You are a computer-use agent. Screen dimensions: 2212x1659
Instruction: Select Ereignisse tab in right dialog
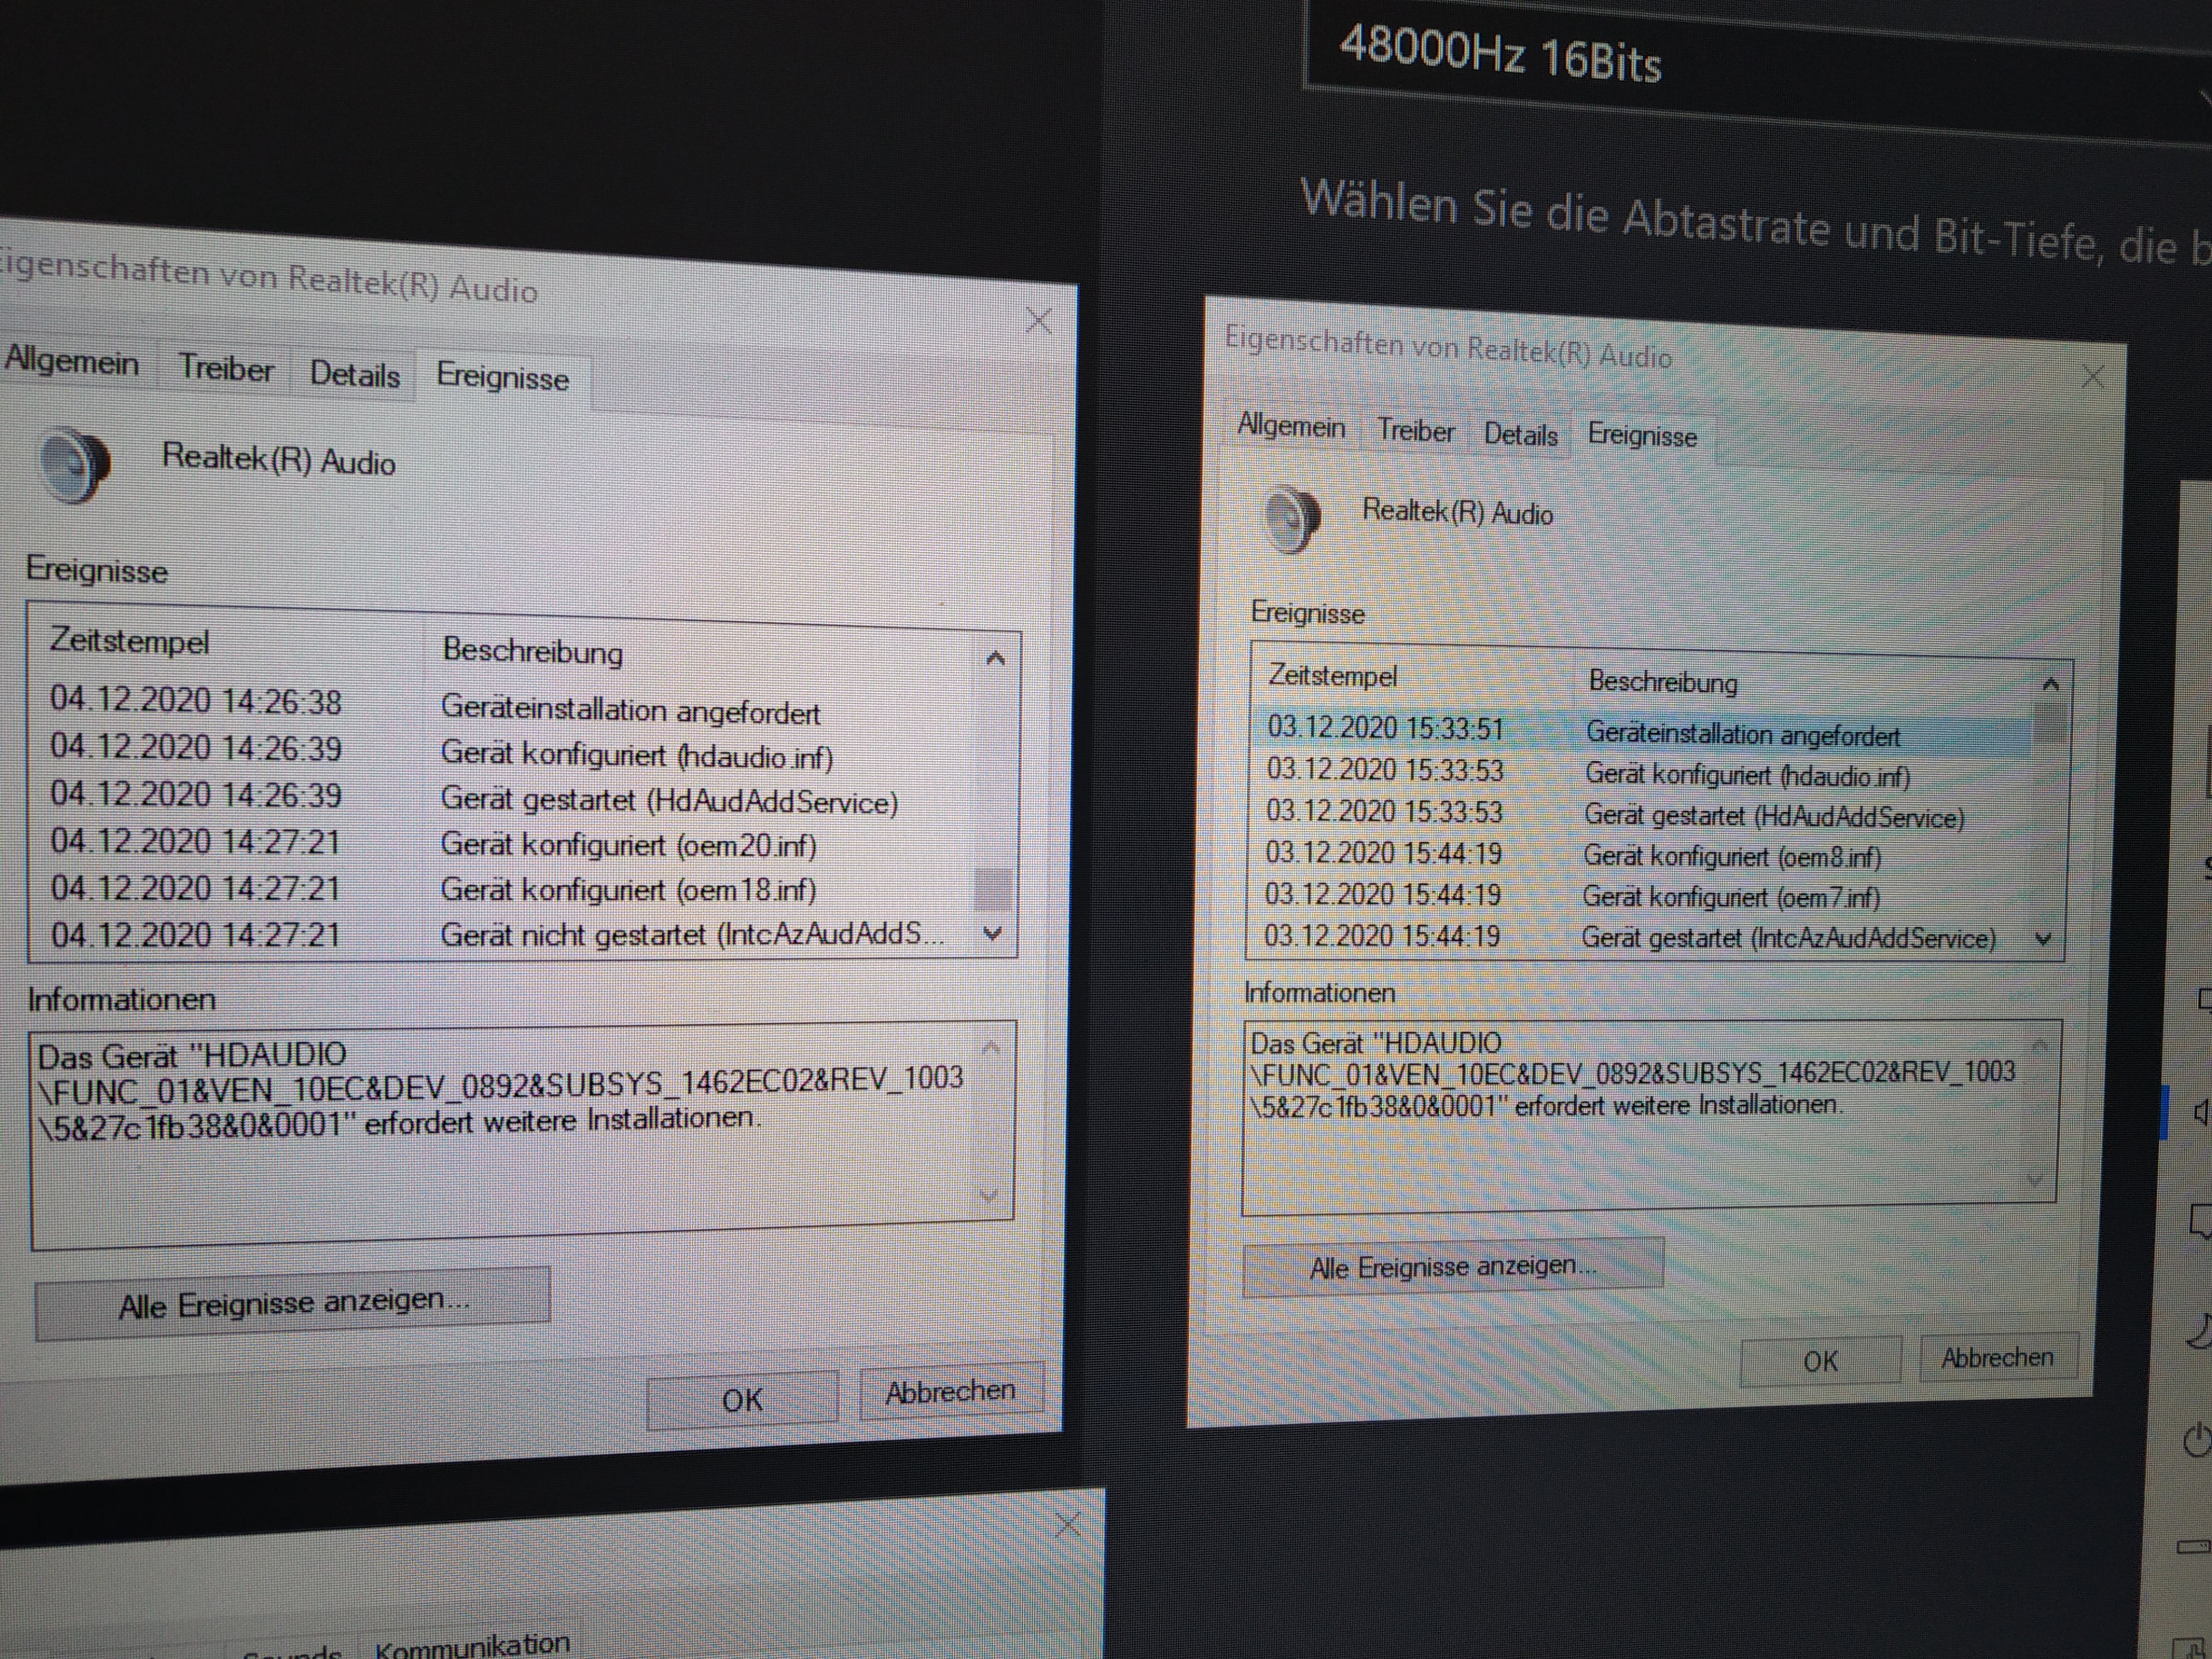point(1642,436)
